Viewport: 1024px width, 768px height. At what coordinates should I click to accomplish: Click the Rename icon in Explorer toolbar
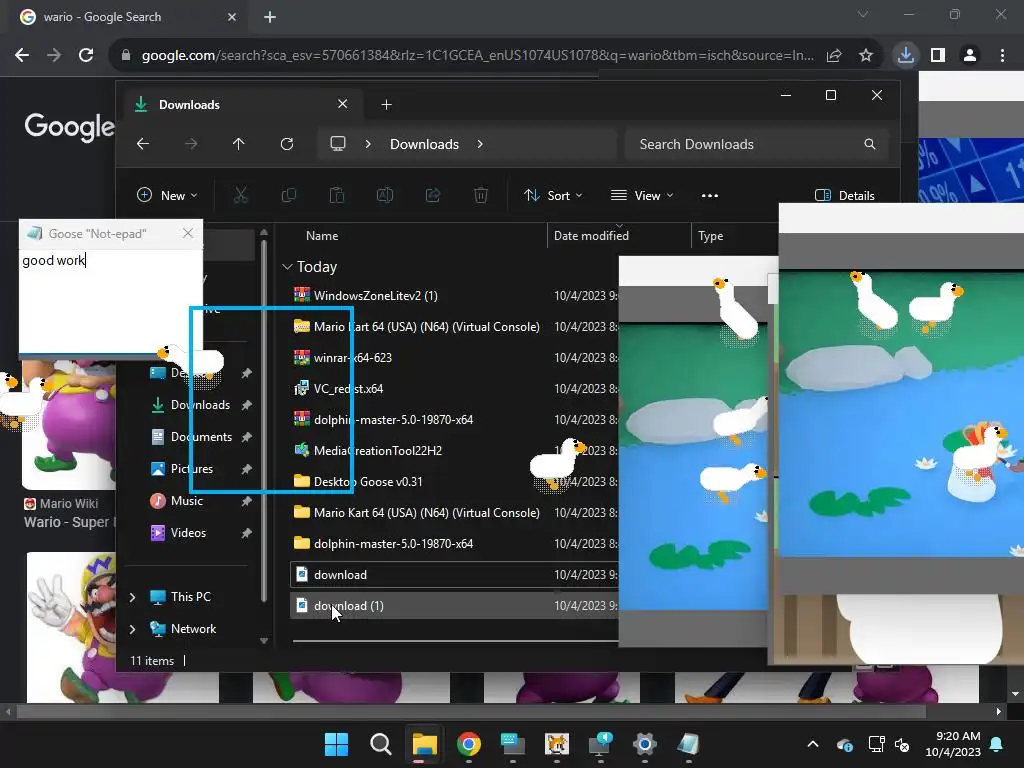[x=385, y=195]
